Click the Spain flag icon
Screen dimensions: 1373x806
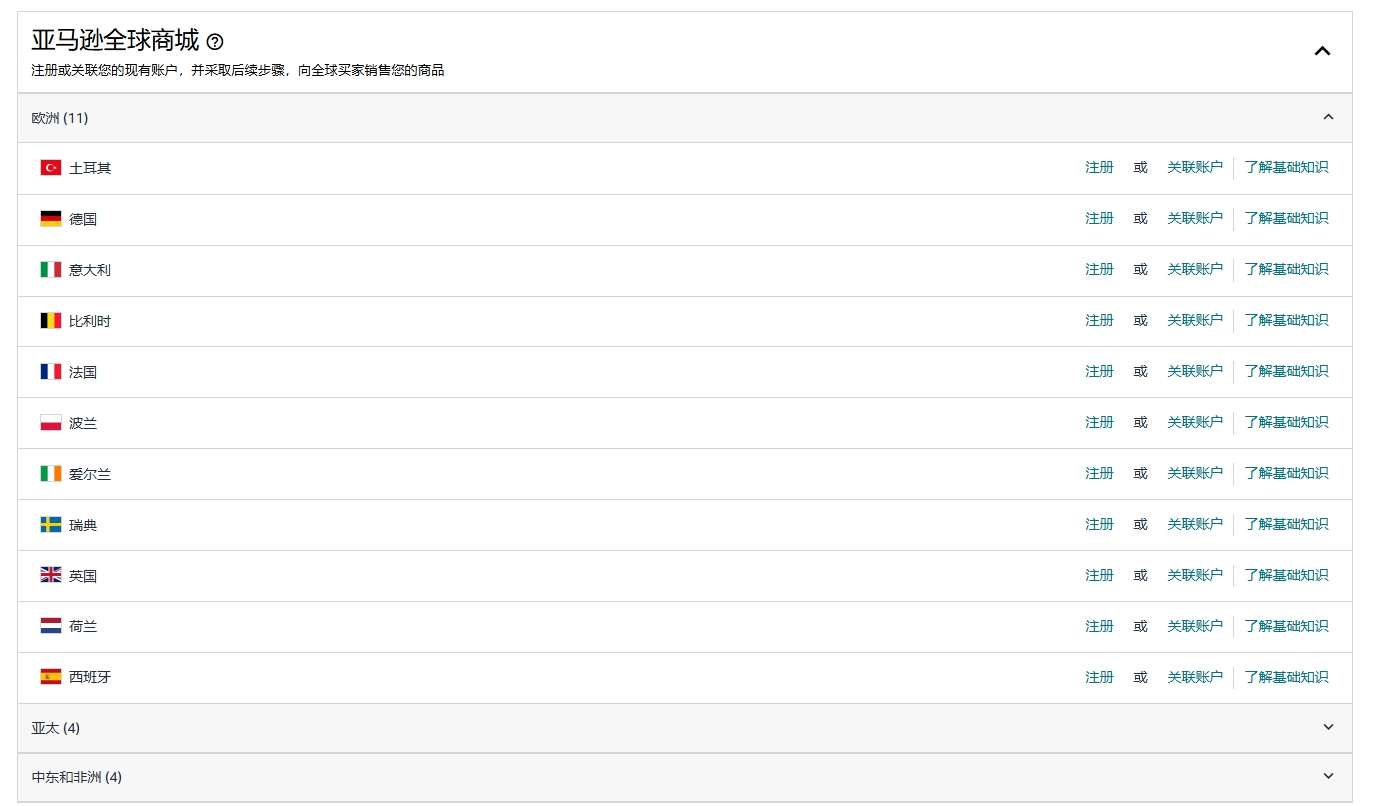click(x=51, y=677)
